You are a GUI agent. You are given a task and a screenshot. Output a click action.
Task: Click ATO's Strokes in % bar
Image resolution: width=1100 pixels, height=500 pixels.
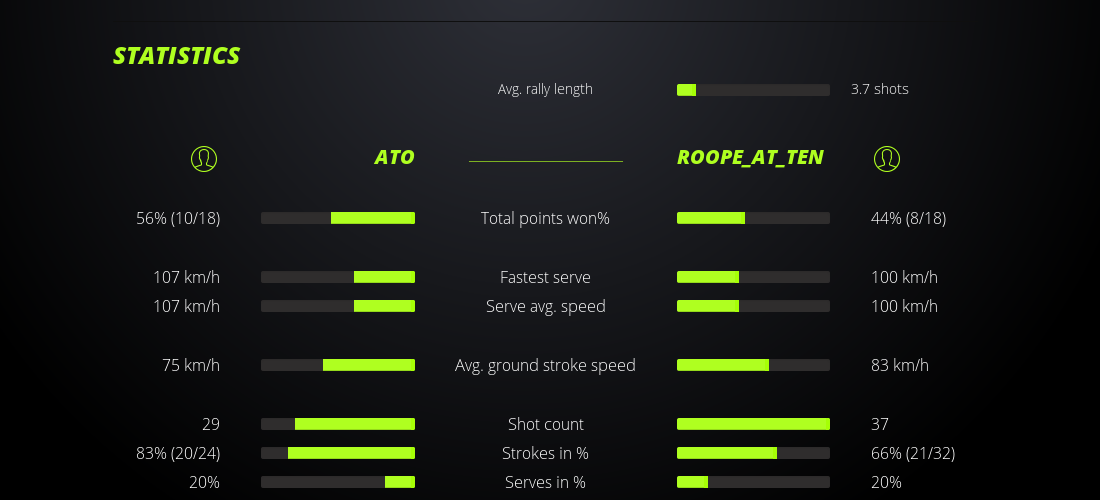(x=338, y=453)
